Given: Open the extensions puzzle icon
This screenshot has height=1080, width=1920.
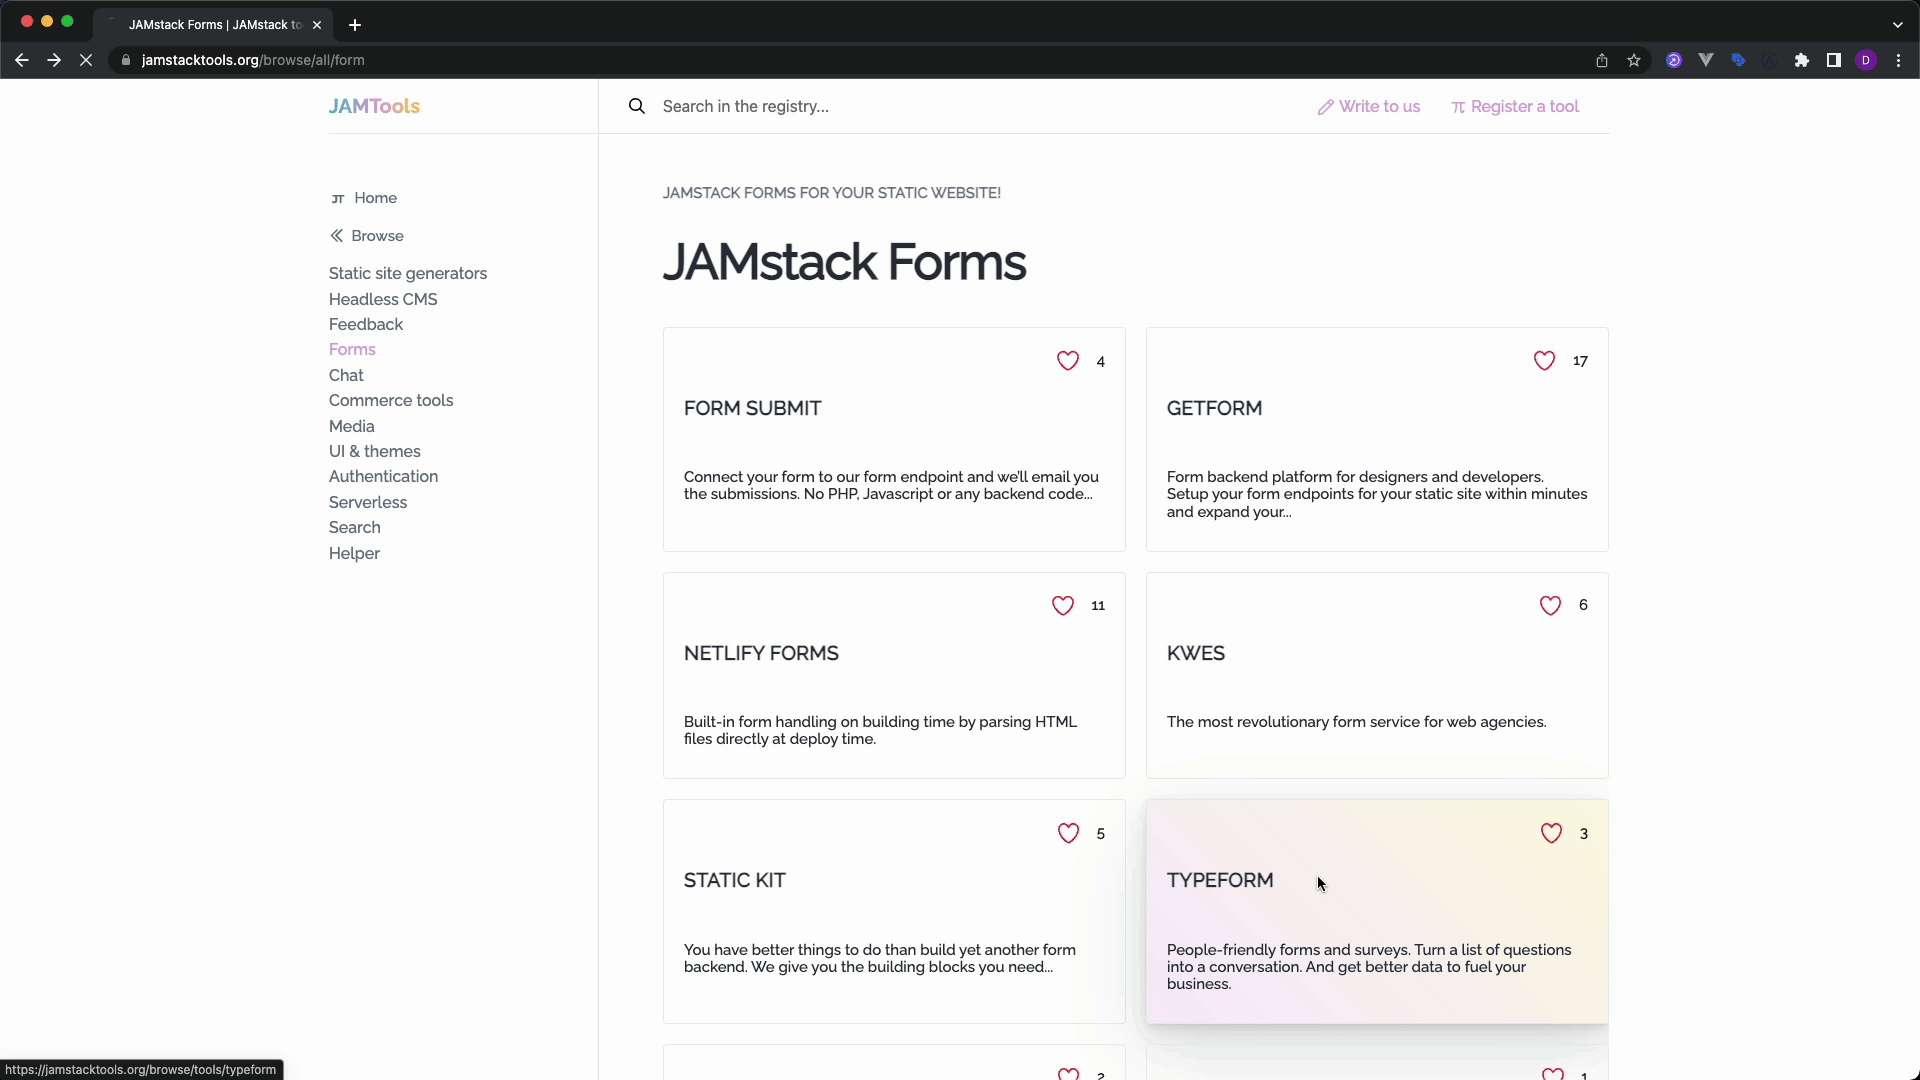Looking at the screenshot, I should (x=1802, y=60).
